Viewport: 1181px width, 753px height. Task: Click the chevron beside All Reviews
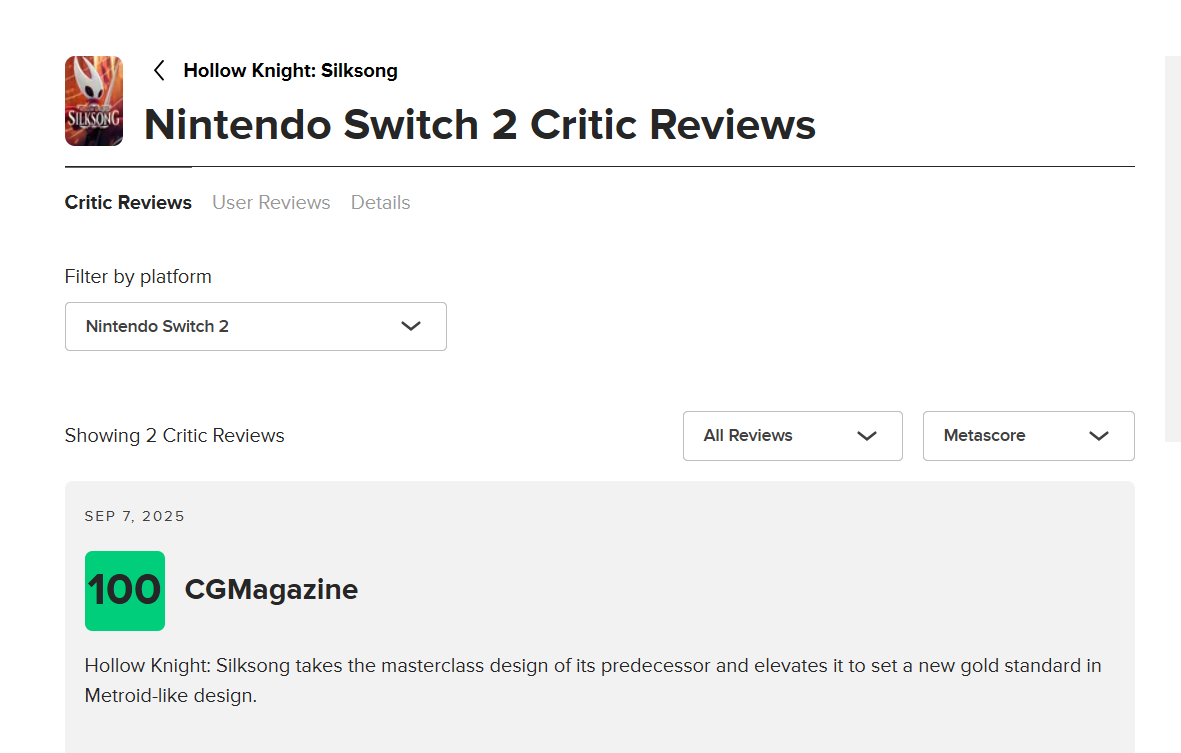(867, 436)
